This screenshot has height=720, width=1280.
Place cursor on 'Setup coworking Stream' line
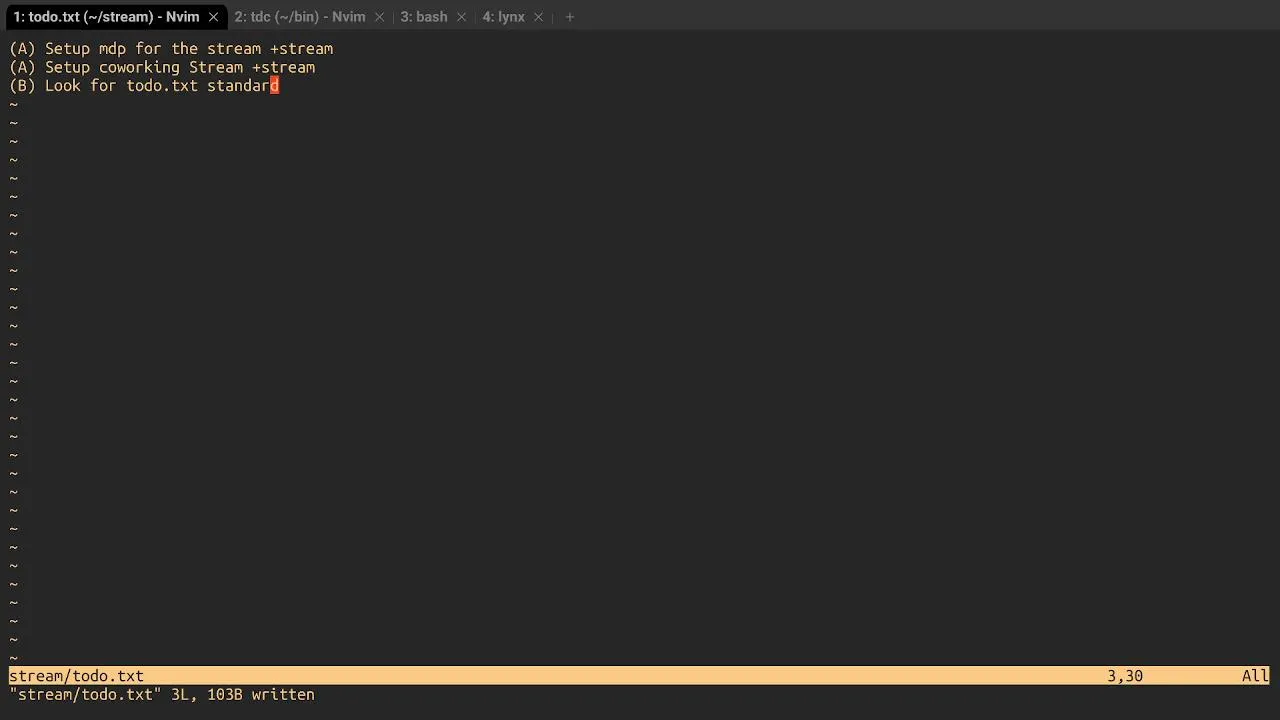coord(162,67)
